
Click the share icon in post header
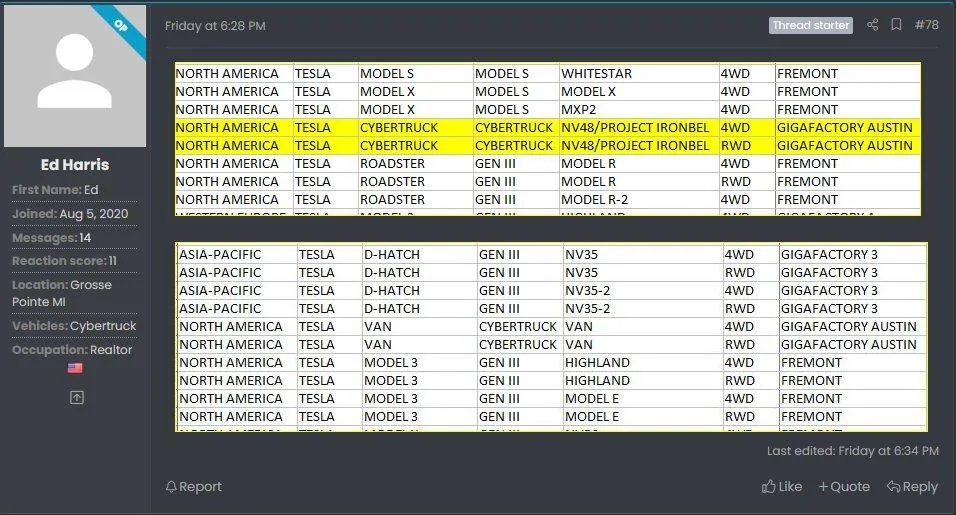pyautogui.click(x=872, y=25)
